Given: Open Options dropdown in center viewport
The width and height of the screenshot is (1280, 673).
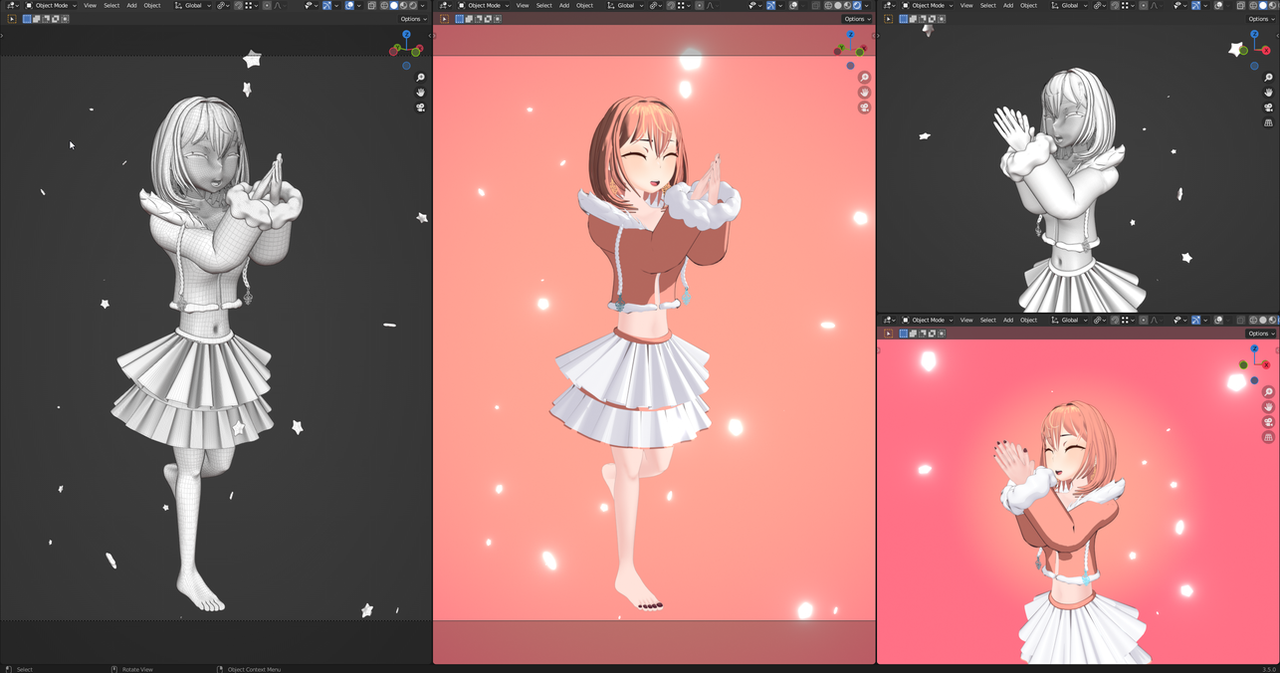Looking at the screenshot, I should (855, 19).
